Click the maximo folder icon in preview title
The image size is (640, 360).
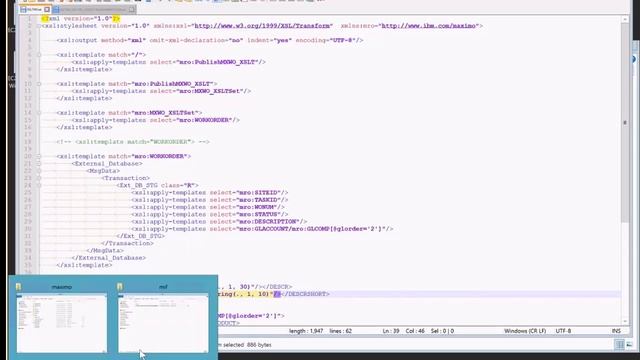[18, 287]
